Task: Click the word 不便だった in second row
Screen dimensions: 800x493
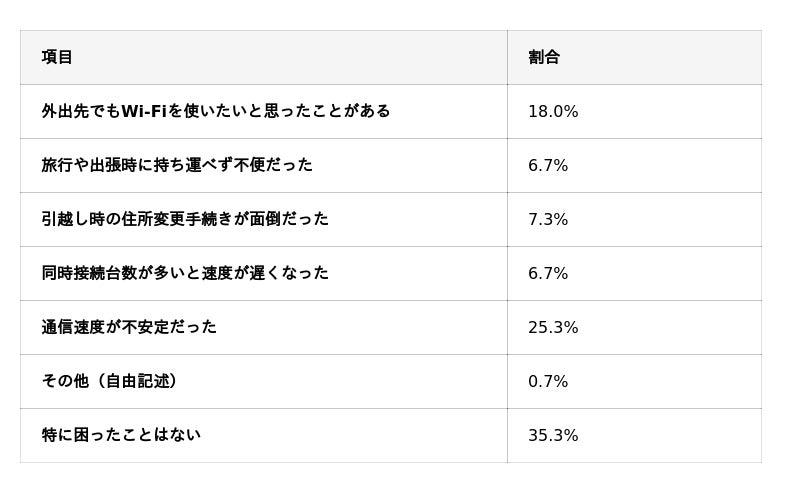Action: 273,165
